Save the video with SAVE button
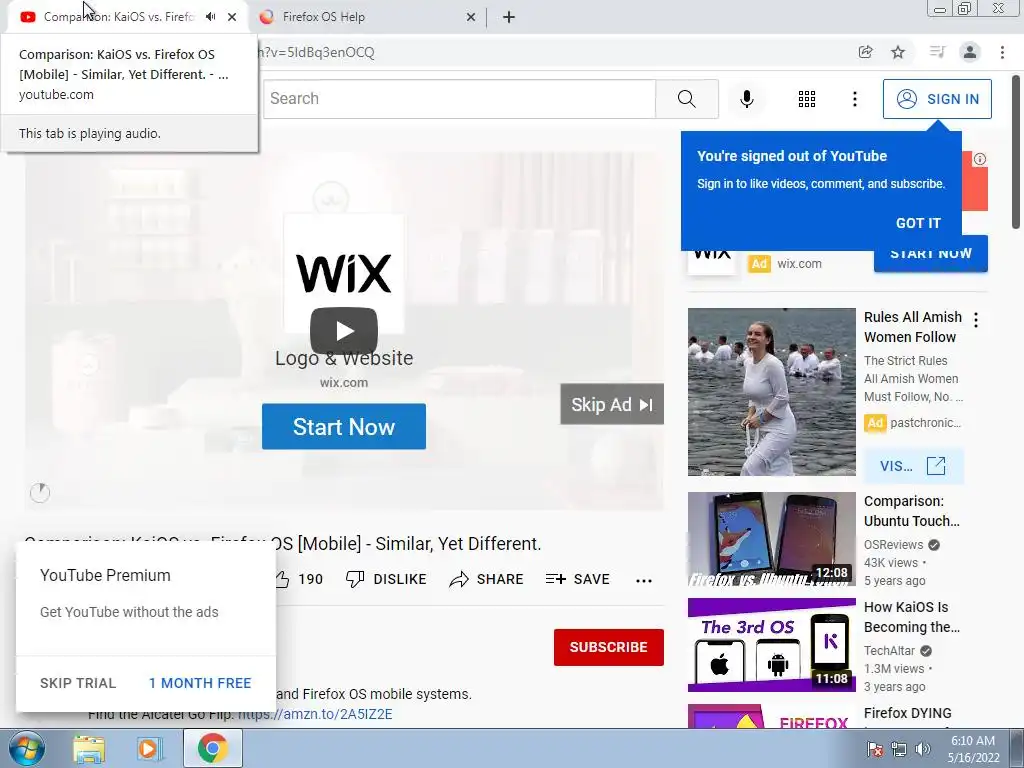1024x768 pixels. pyautogui.click(x=578, y=579)
